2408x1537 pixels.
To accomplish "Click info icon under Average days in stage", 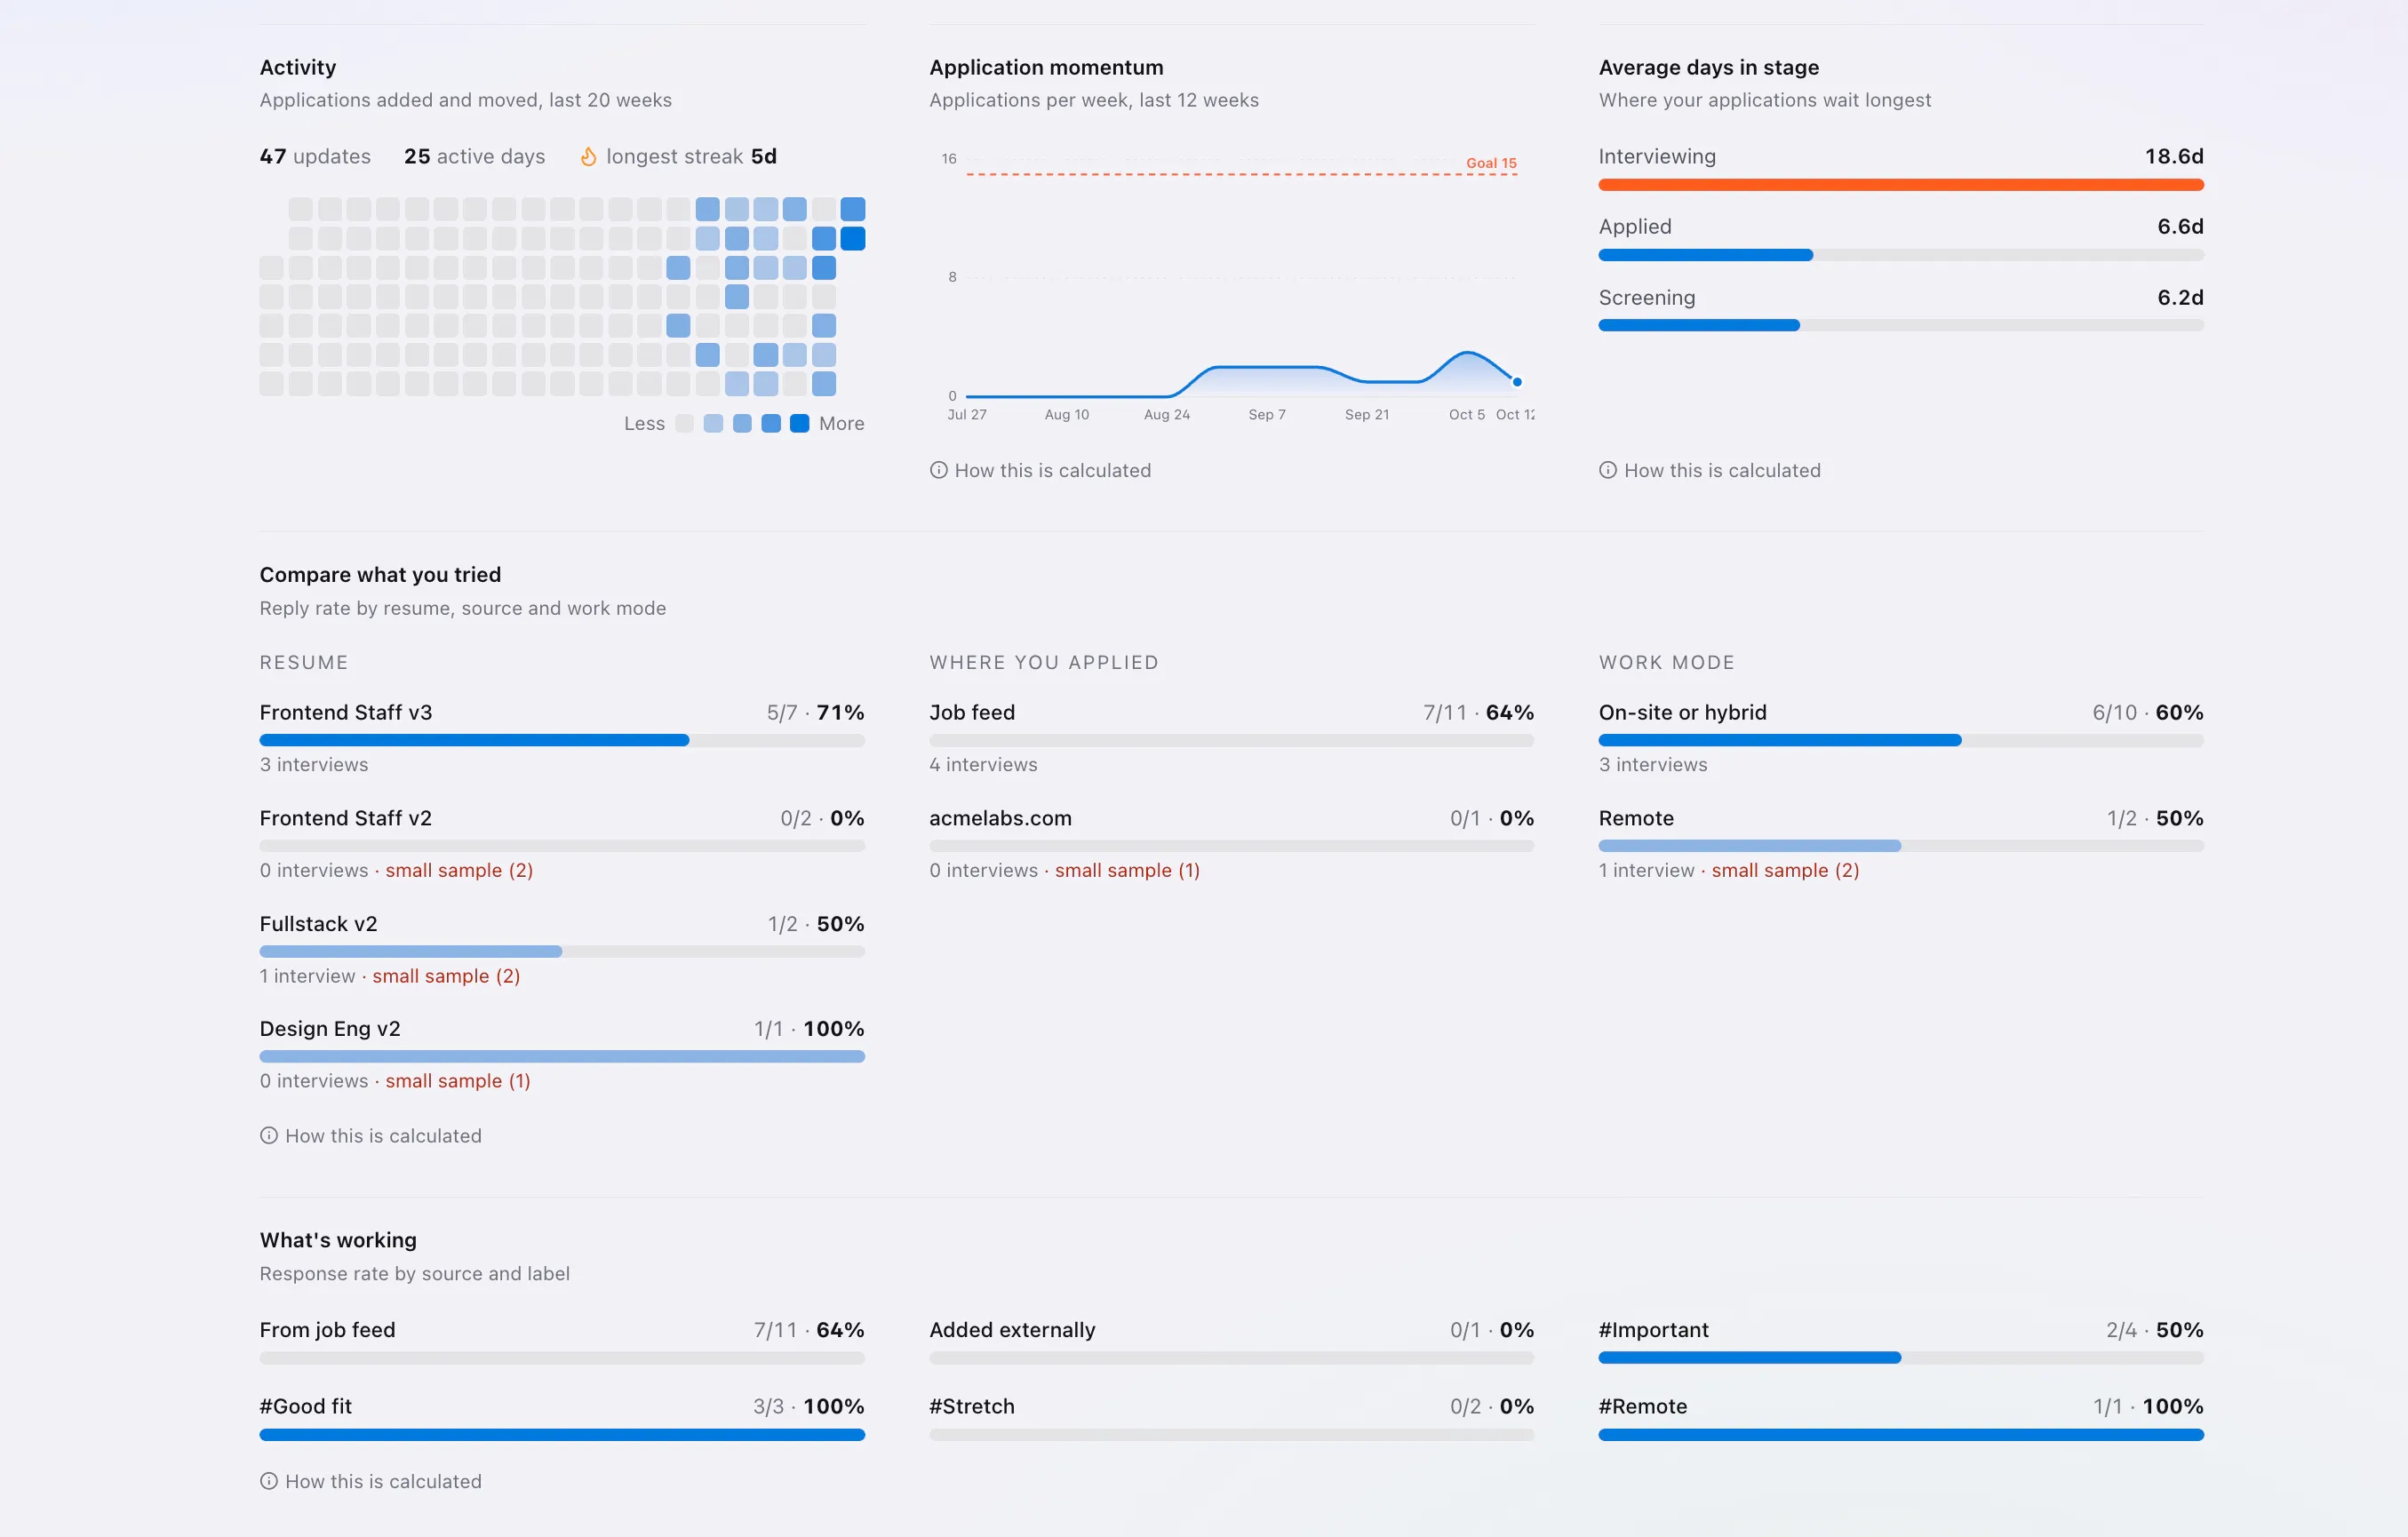I will coord(1607,470).
